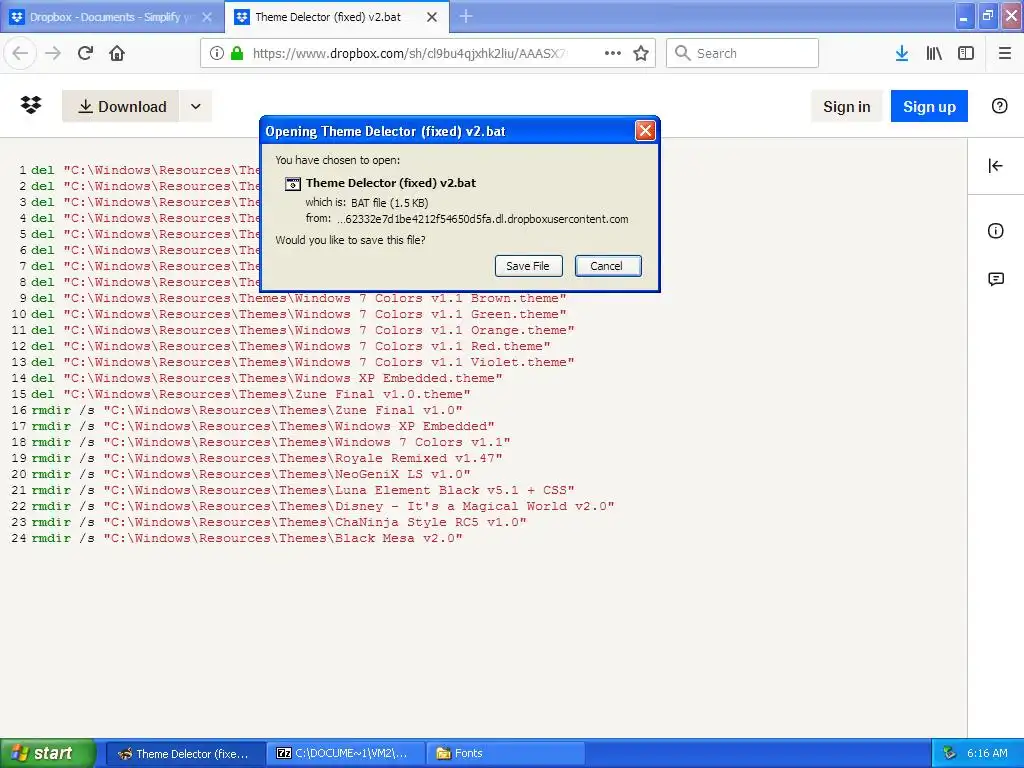Viewport: 1024px width, 768px height.
Task: Click the green secure connection padlock
Action: (x=236, y=53)
